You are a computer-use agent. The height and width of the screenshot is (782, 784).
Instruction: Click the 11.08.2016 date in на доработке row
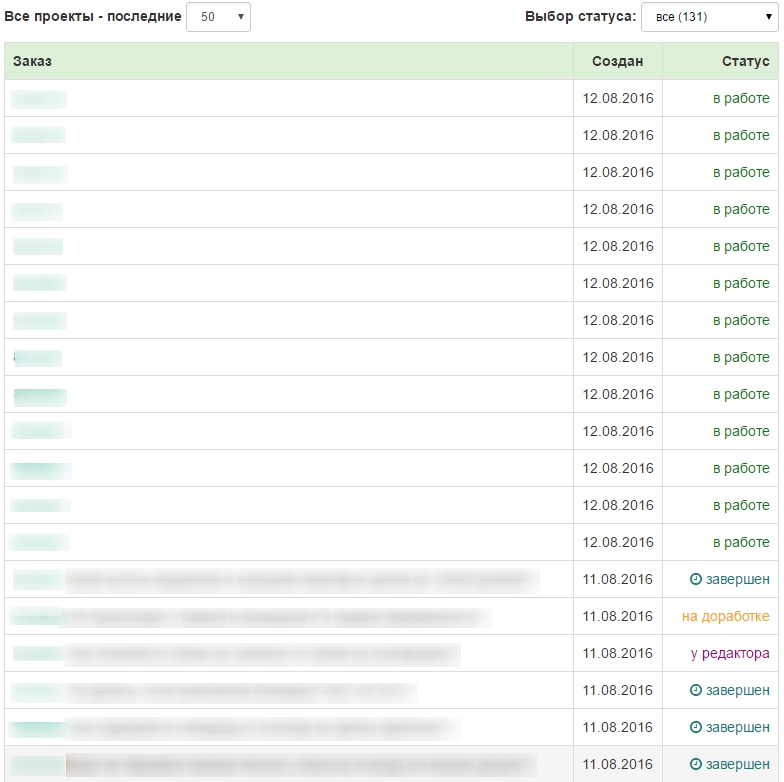click(618, 616)
